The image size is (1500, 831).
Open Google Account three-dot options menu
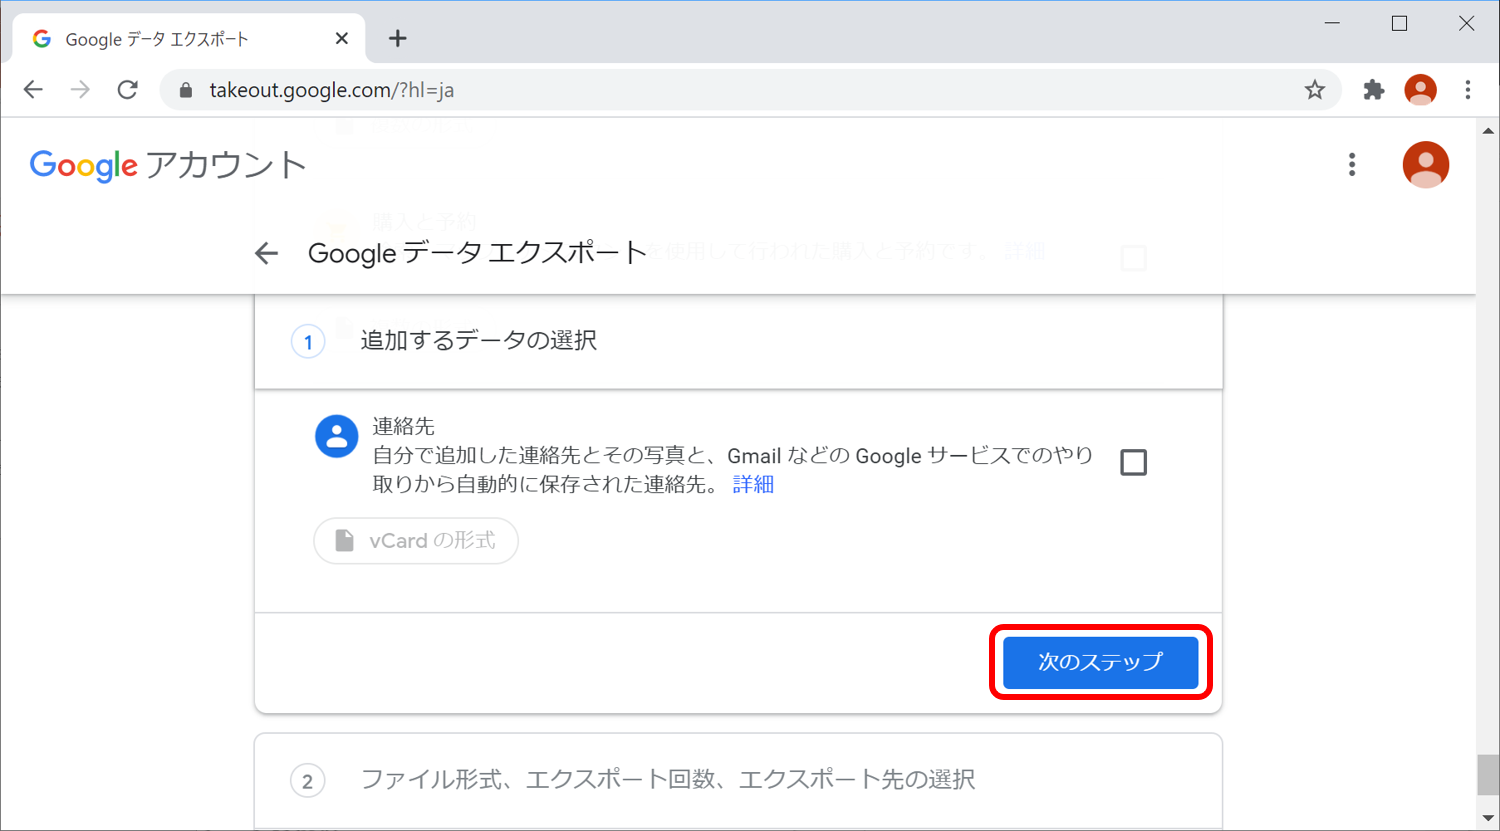[x=1352, y=165]
